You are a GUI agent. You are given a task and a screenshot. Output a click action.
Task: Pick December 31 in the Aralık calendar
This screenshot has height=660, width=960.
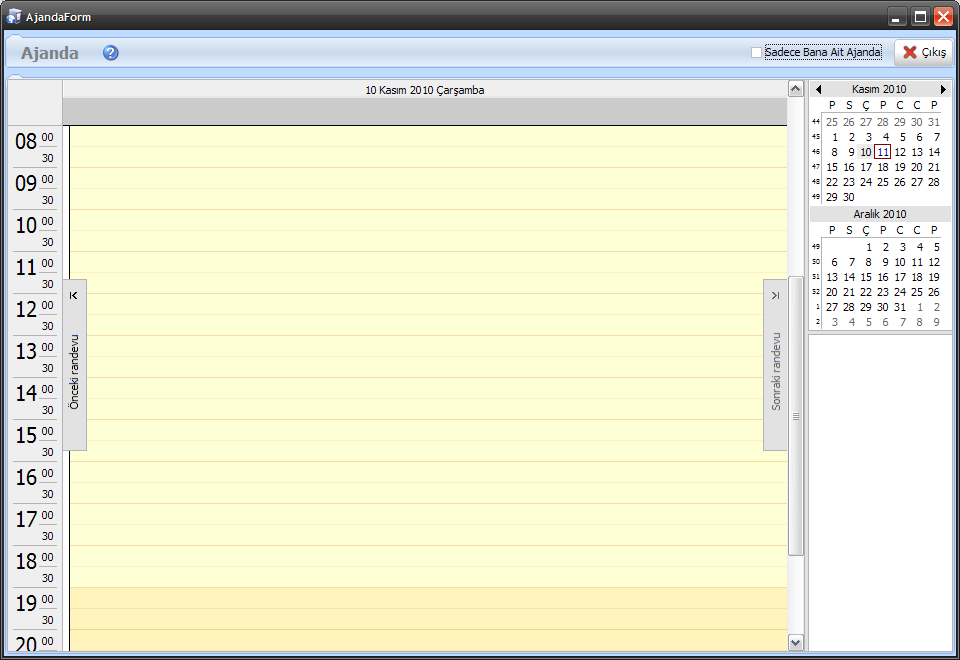pyautogui.click(x=899, y=307)
